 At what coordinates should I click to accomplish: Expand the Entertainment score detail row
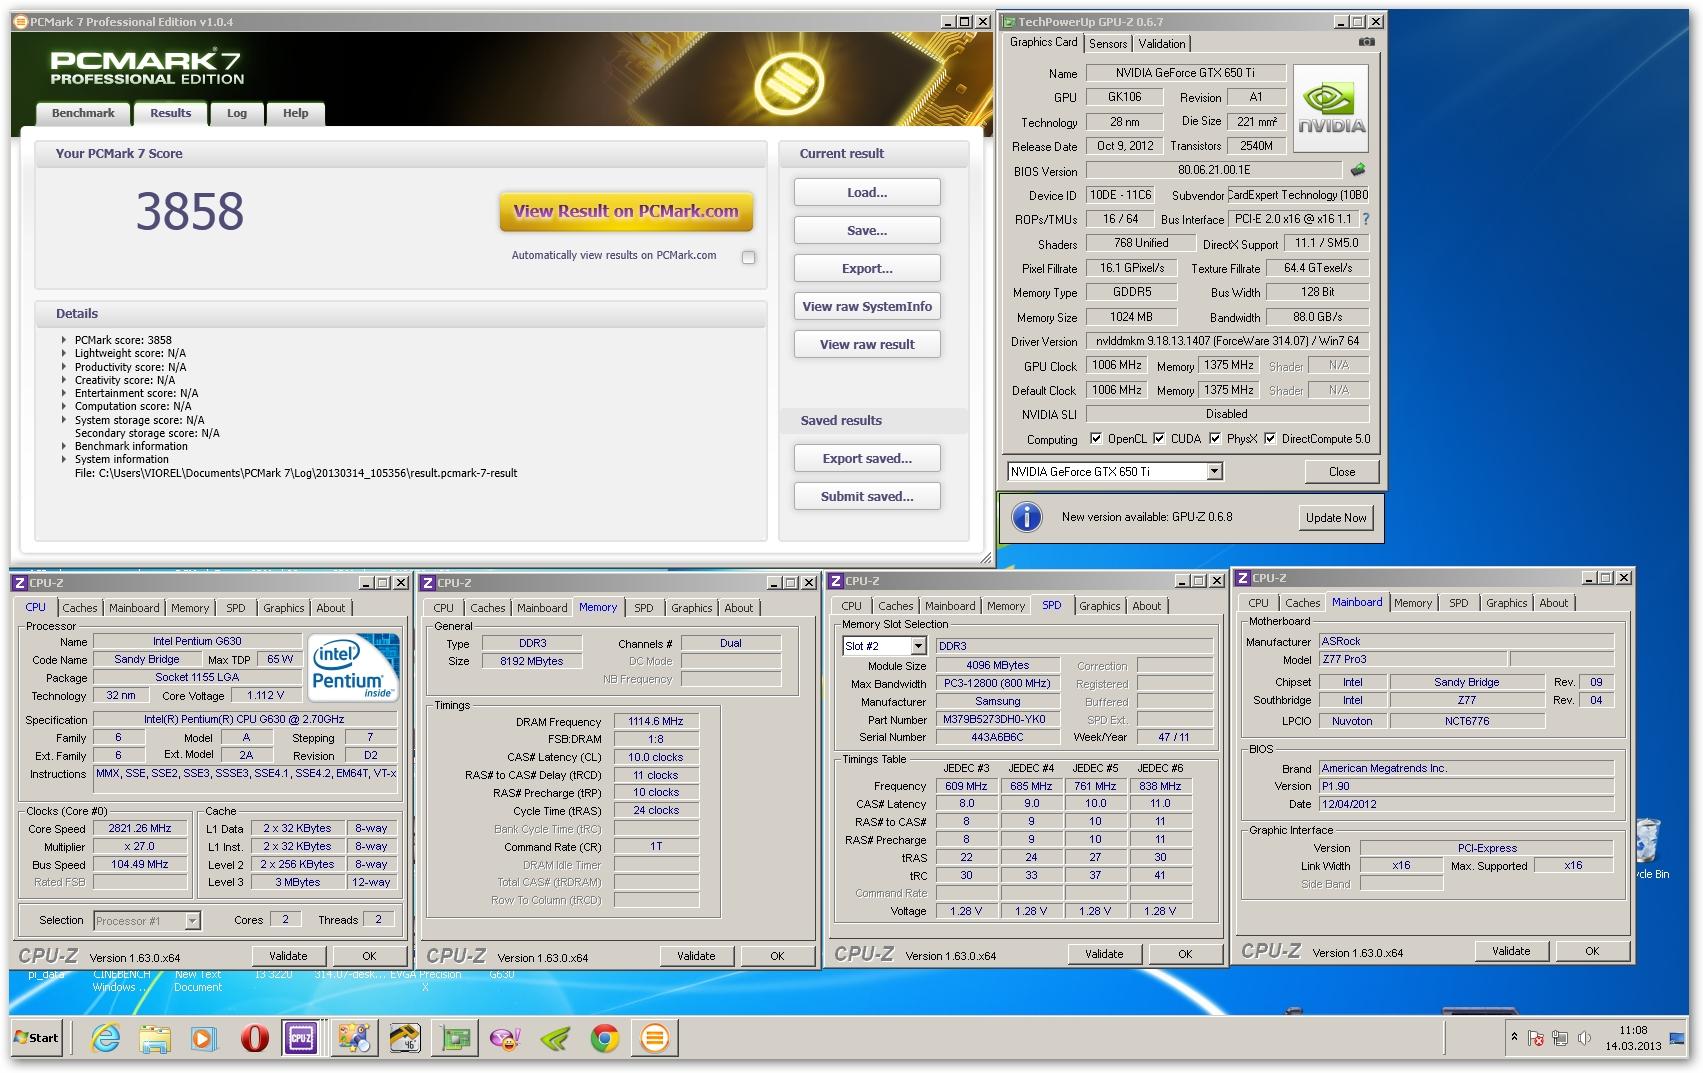[64, 393]
